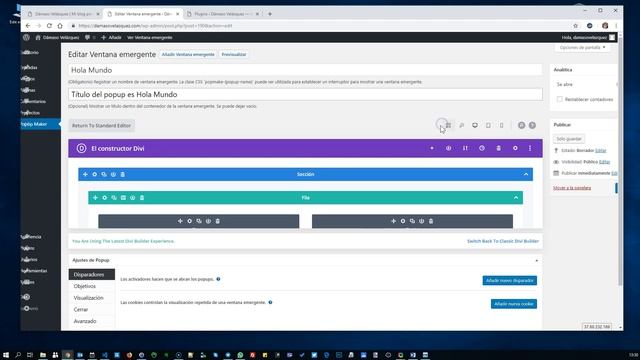
Task: Click the plus icon in the Divi header
Action: (432, 148)
